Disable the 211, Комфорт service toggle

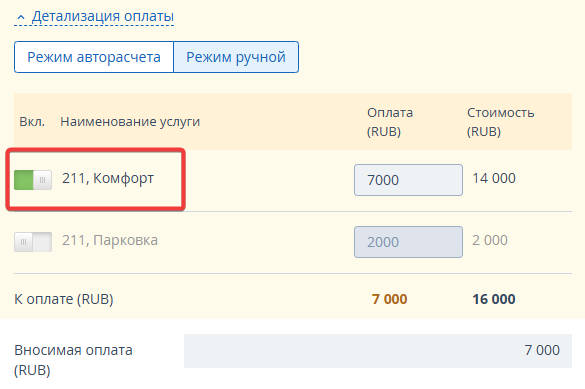(33, 180)
